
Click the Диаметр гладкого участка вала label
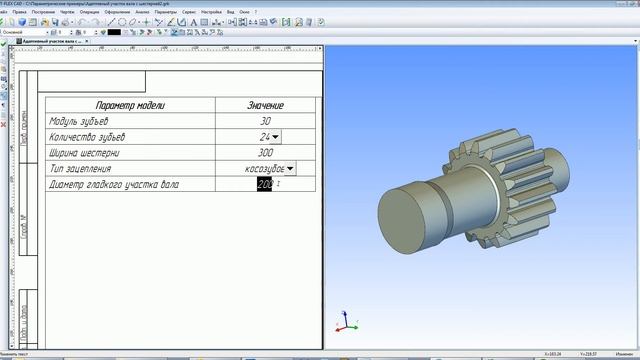114,184
